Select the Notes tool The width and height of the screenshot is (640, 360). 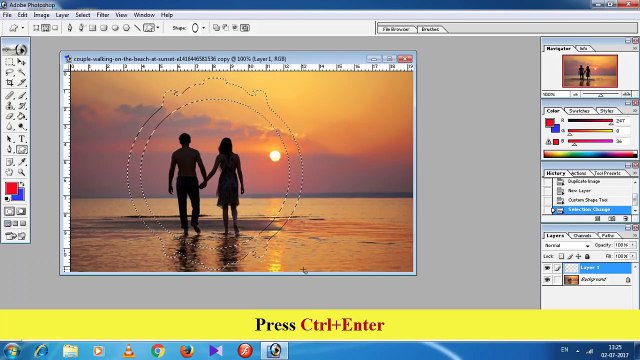coord(9,162)
